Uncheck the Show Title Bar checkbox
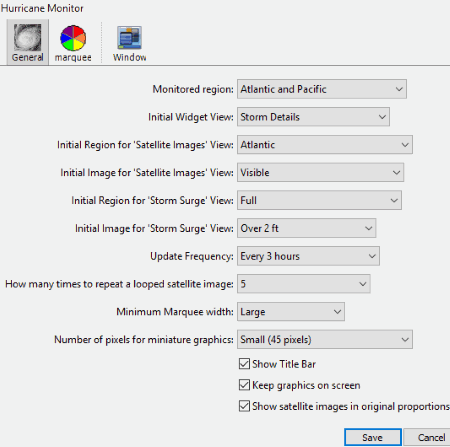Image resolution: width=450 pixels, height=447 pixels. 244,364
